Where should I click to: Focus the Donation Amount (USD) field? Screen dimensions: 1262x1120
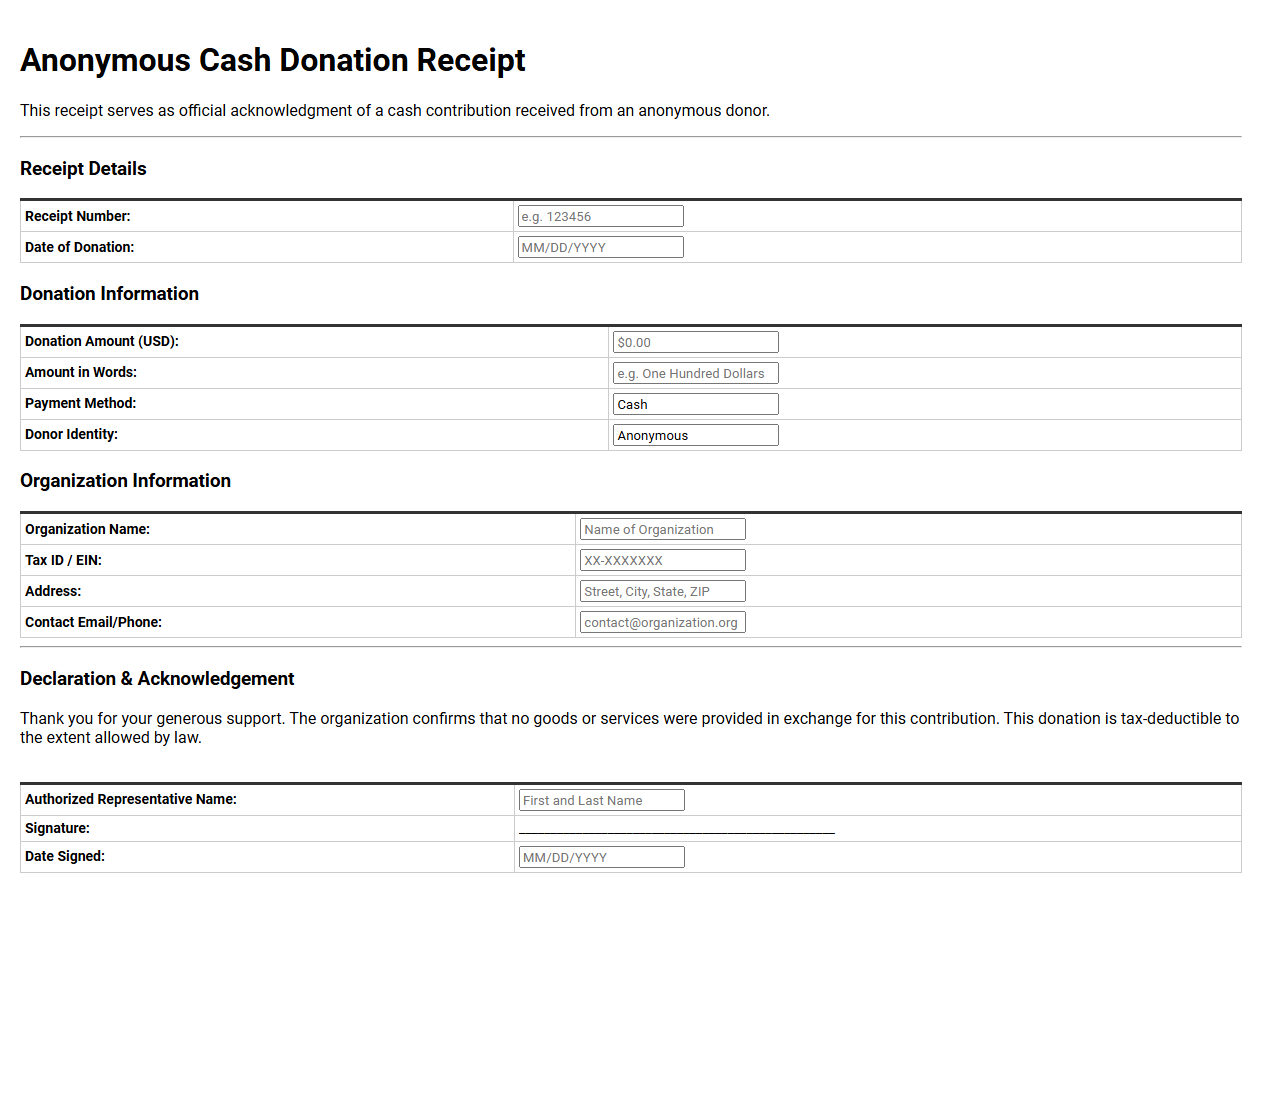tap(696, 342)
